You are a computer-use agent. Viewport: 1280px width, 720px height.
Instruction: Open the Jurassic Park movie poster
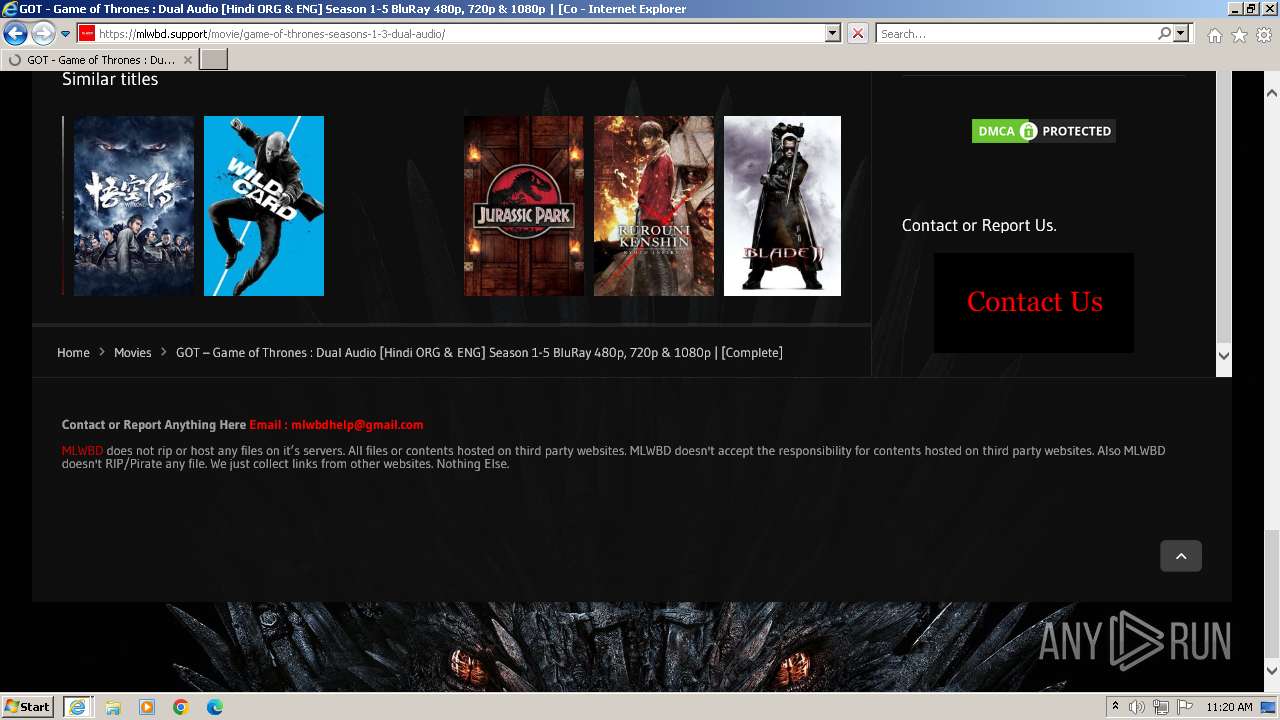coord(524,206)
